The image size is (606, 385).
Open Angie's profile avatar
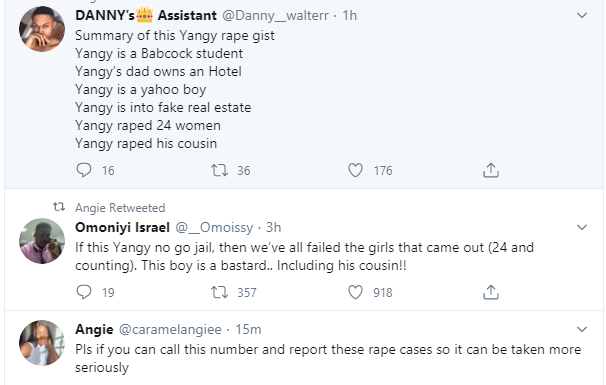click(x=42, y=343)
